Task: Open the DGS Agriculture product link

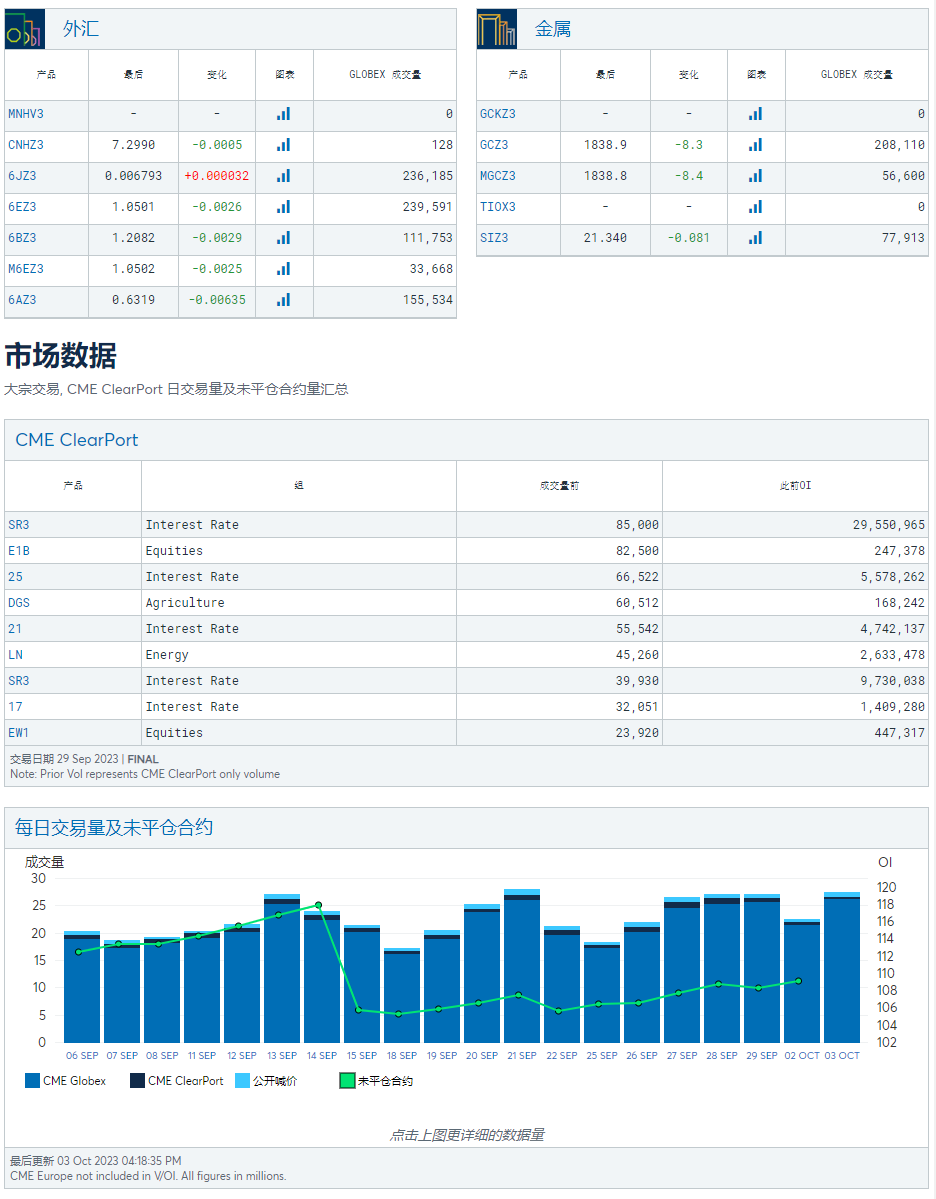Action: click(x=18, y=603)
